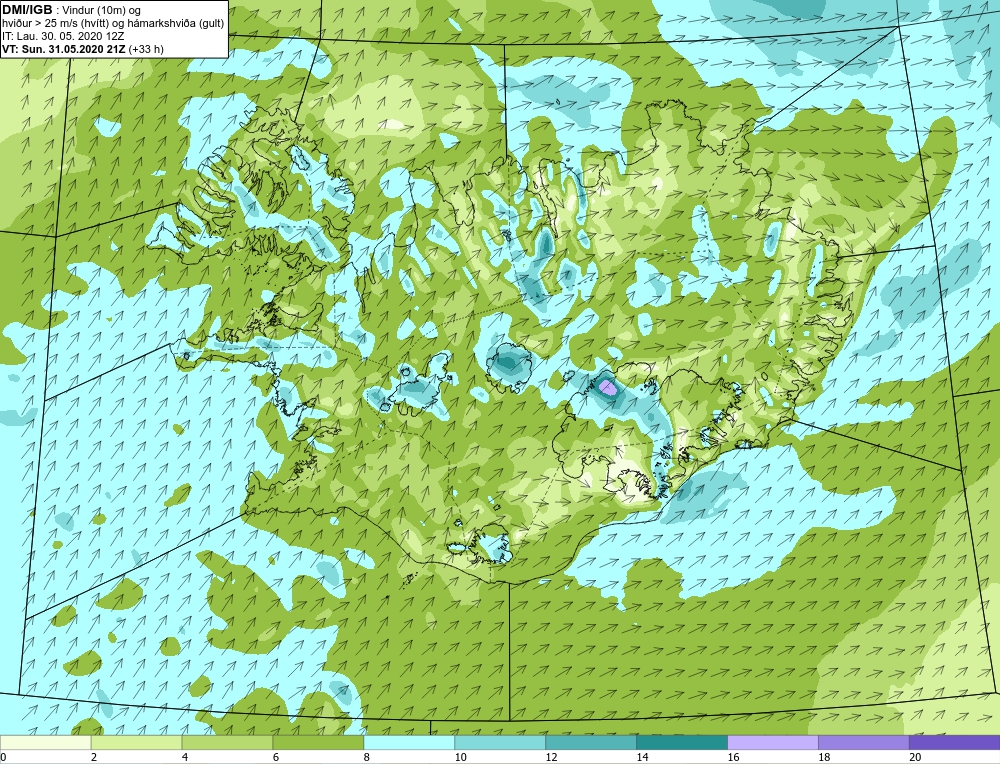Click the 8–10 m/s light cyan legend swatch
Image resolution: width=1000 pixels, height=764 pixels.
[x=409, y=742]
